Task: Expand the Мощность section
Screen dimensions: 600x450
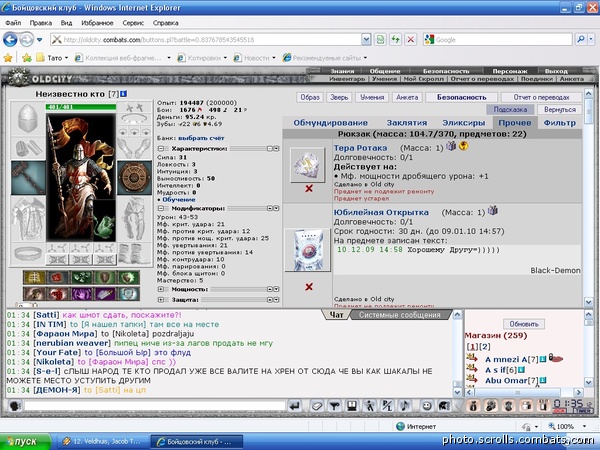Action: coord(161,289)
